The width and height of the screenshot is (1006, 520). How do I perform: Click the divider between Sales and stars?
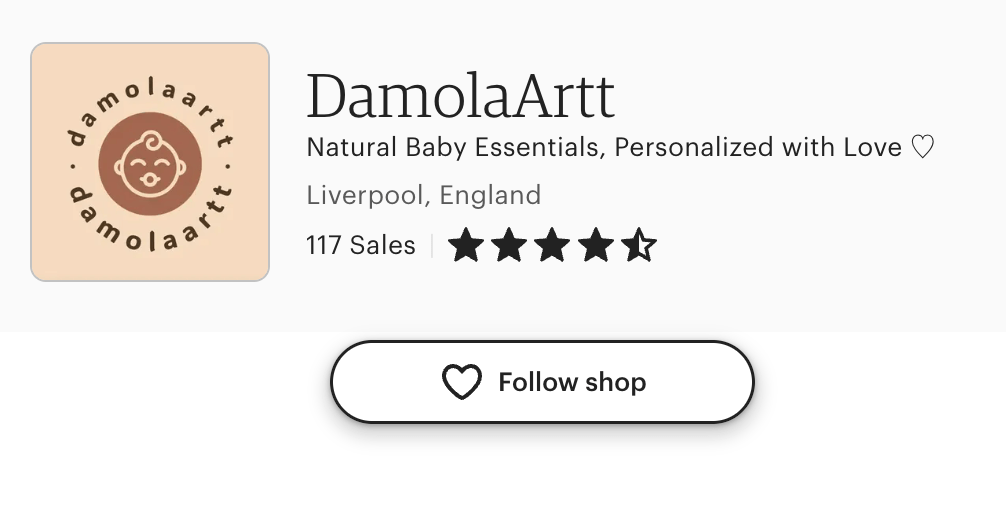pos(432,245)
